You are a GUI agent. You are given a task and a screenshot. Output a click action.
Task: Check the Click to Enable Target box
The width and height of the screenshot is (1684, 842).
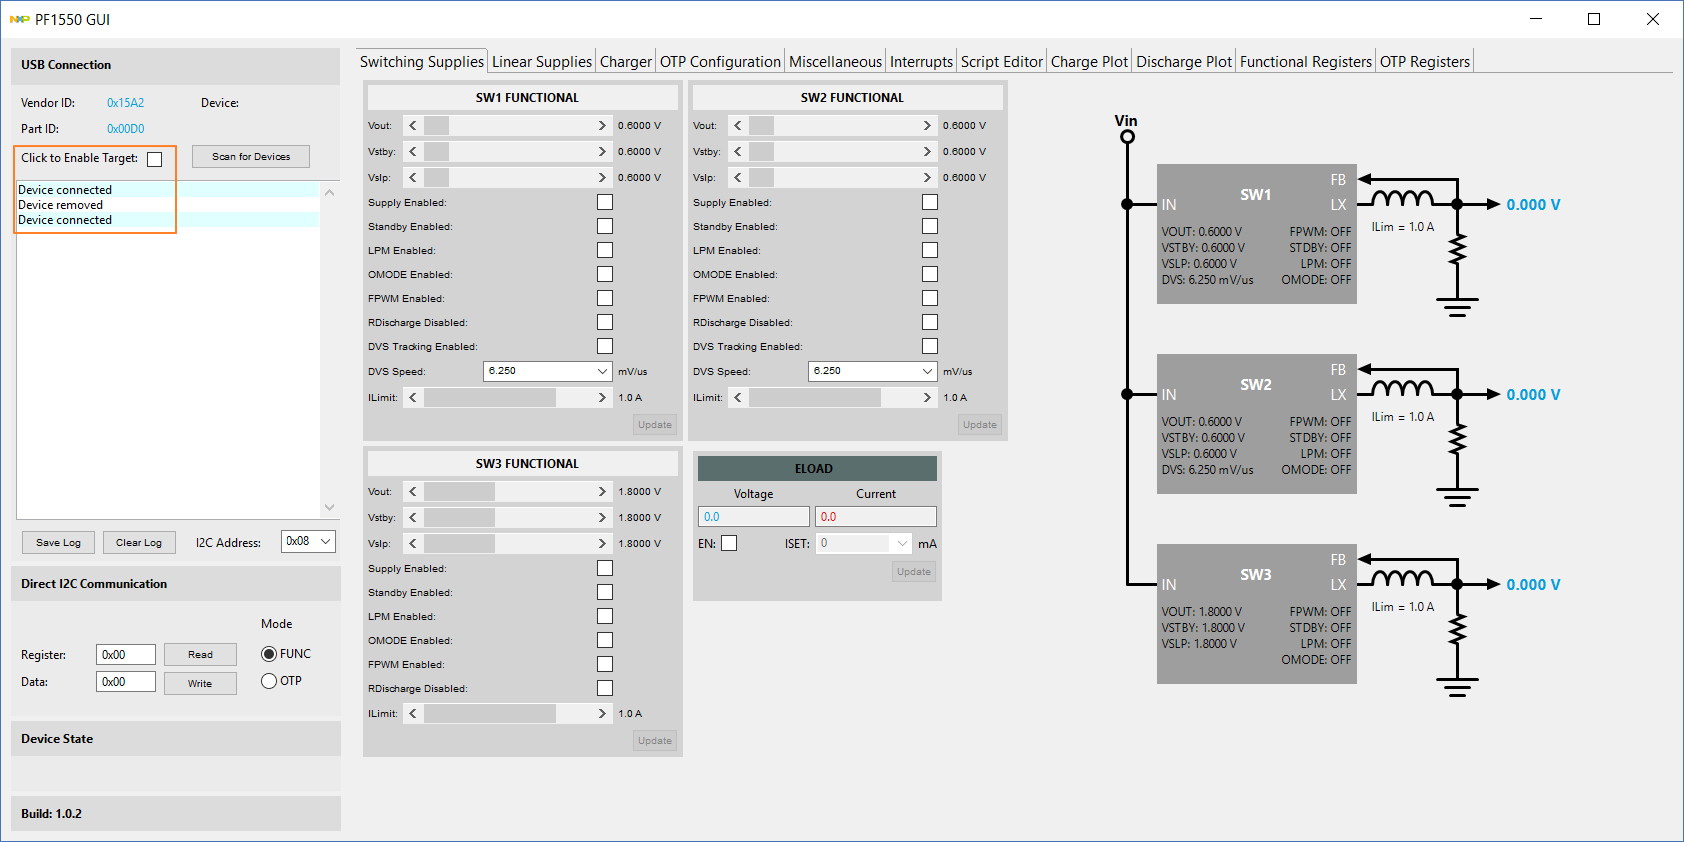point(155,159)
